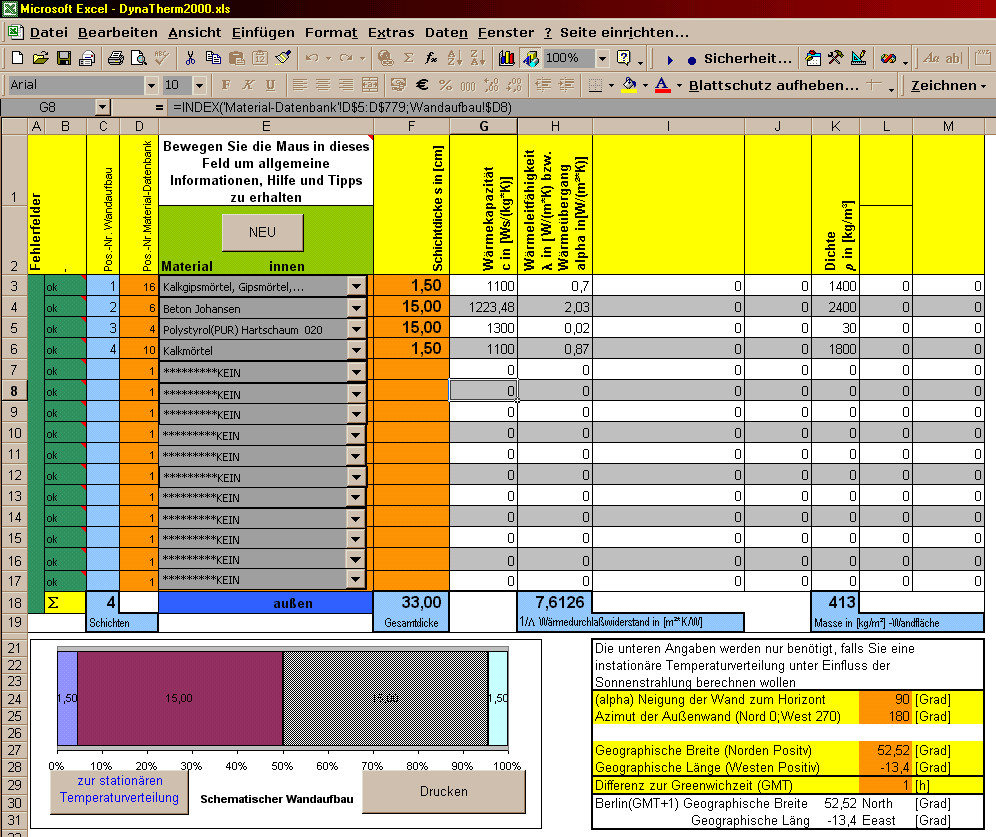Image resolution: width=996 pixels, height=837 pixels.
Task: Open the font size 10 dropdown
Action: [199, 85]
